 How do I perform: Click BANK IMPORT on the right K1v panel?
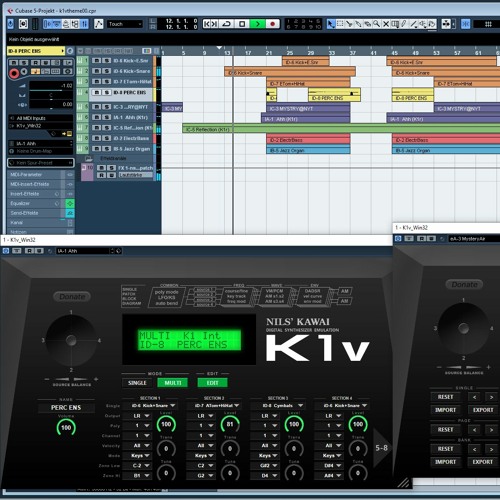[x=445, y=462]
